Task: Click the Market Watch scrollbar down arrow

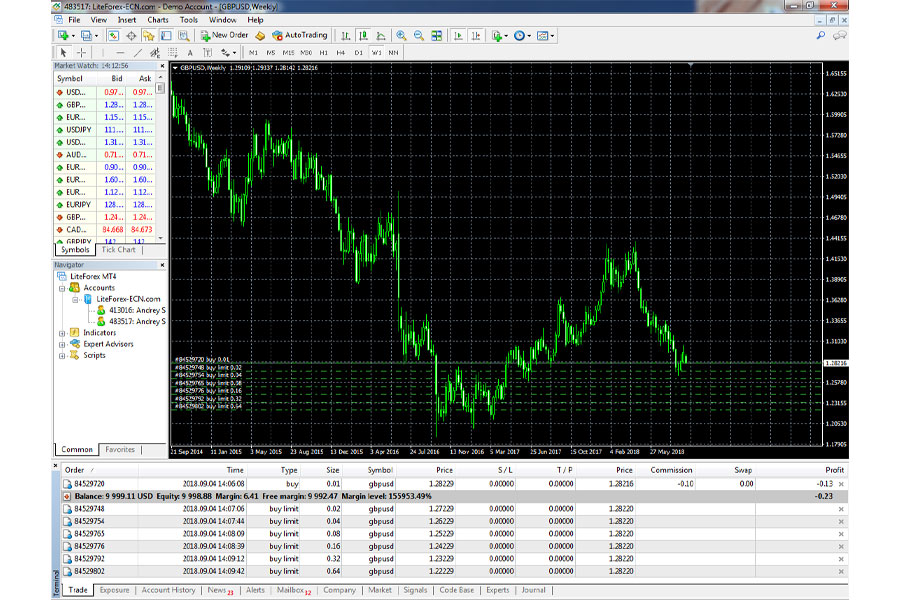Action: [160, 238]
